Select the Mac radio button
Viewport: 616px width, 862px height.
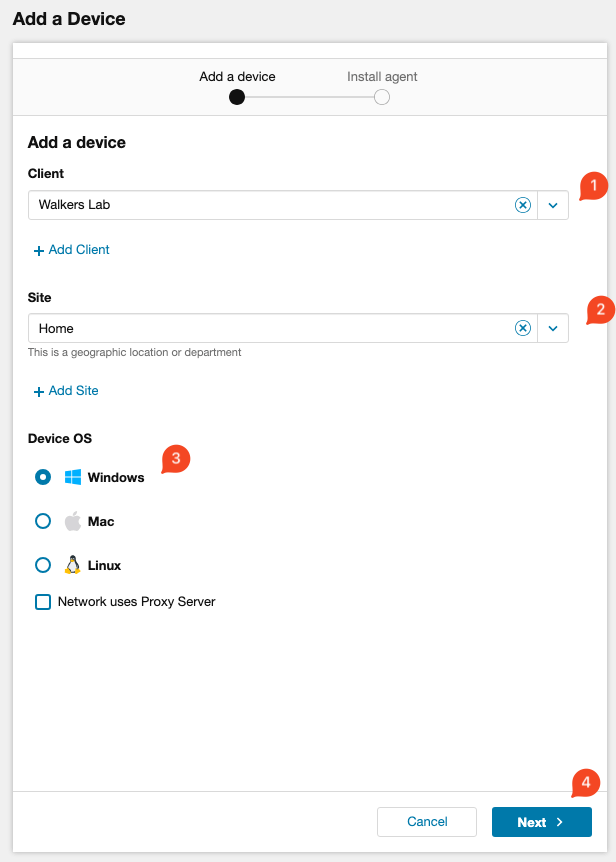click(x=43, y=521)
